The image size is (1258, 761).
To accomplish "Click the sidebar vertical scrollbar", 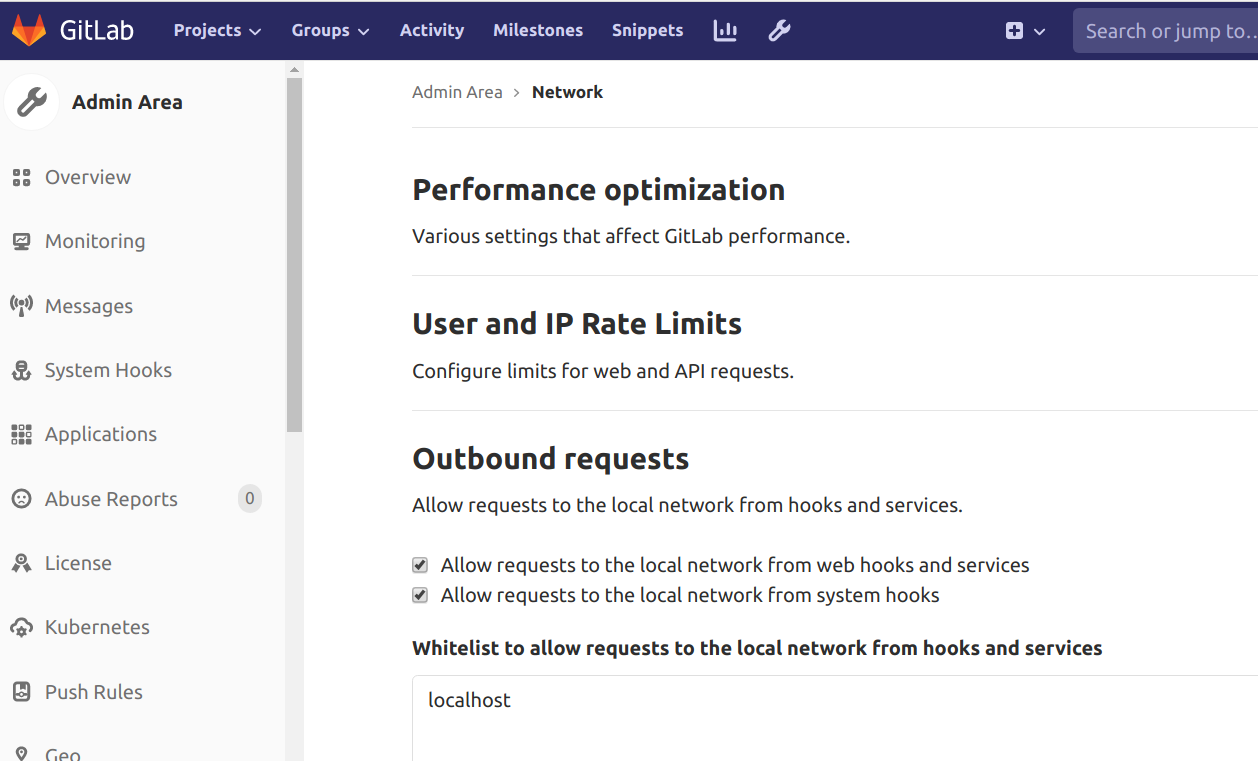I will (294, 250).
